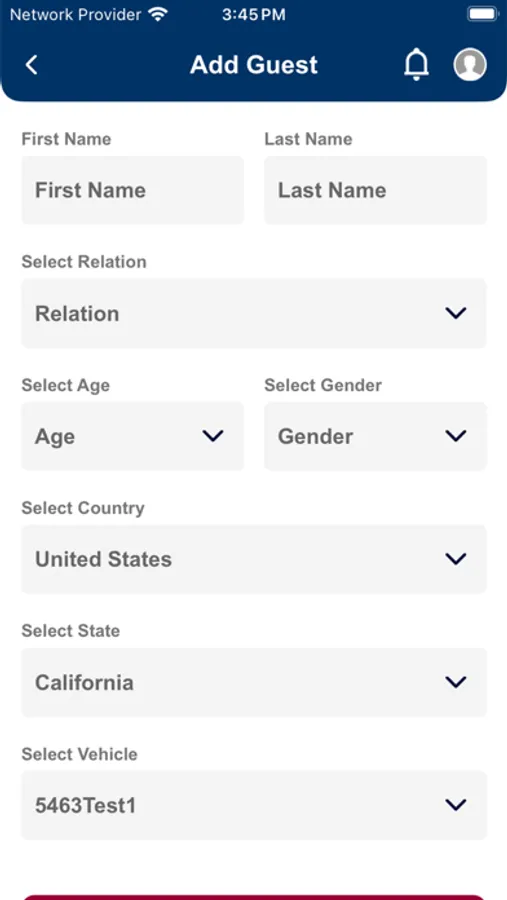Screen dimensions: 507x900
Task: Open the profile avatar icon
Action: pyautogui.click(x=470, y=64)
